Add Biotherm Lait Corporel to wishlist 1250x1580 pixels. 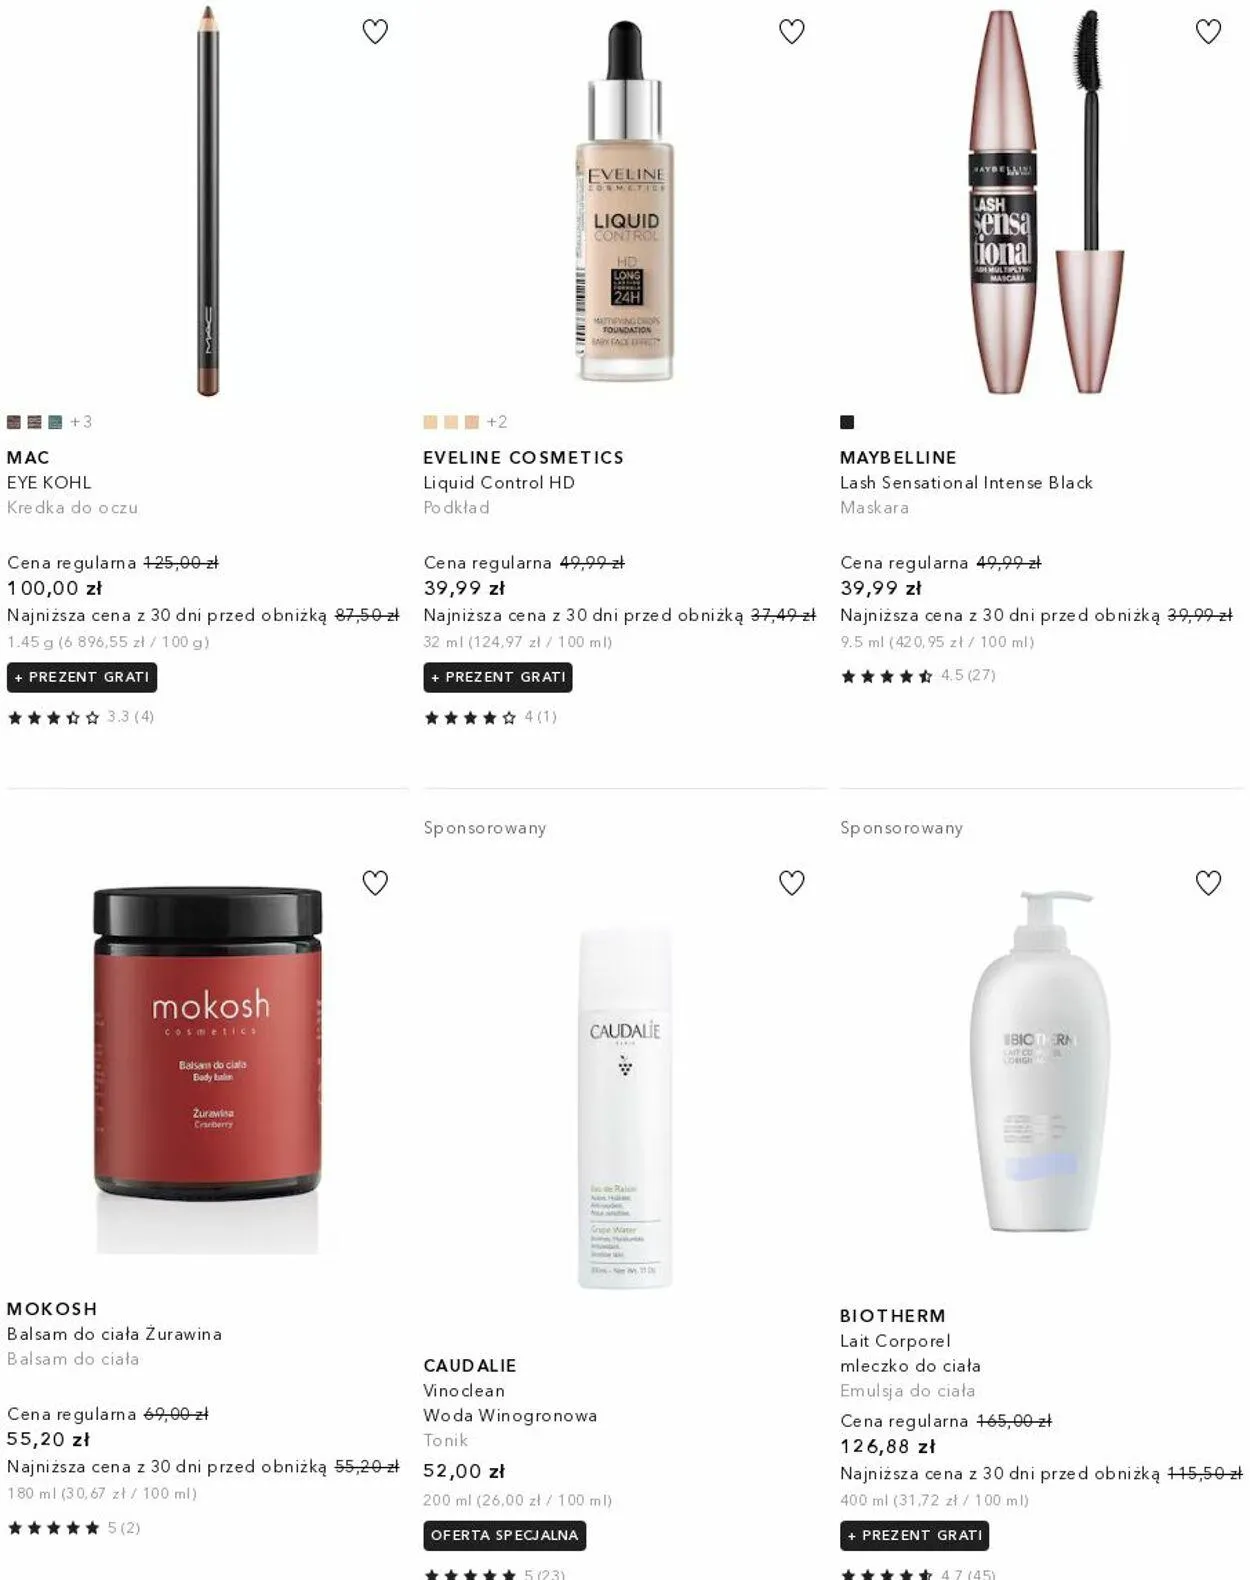tap(1209, 883)
